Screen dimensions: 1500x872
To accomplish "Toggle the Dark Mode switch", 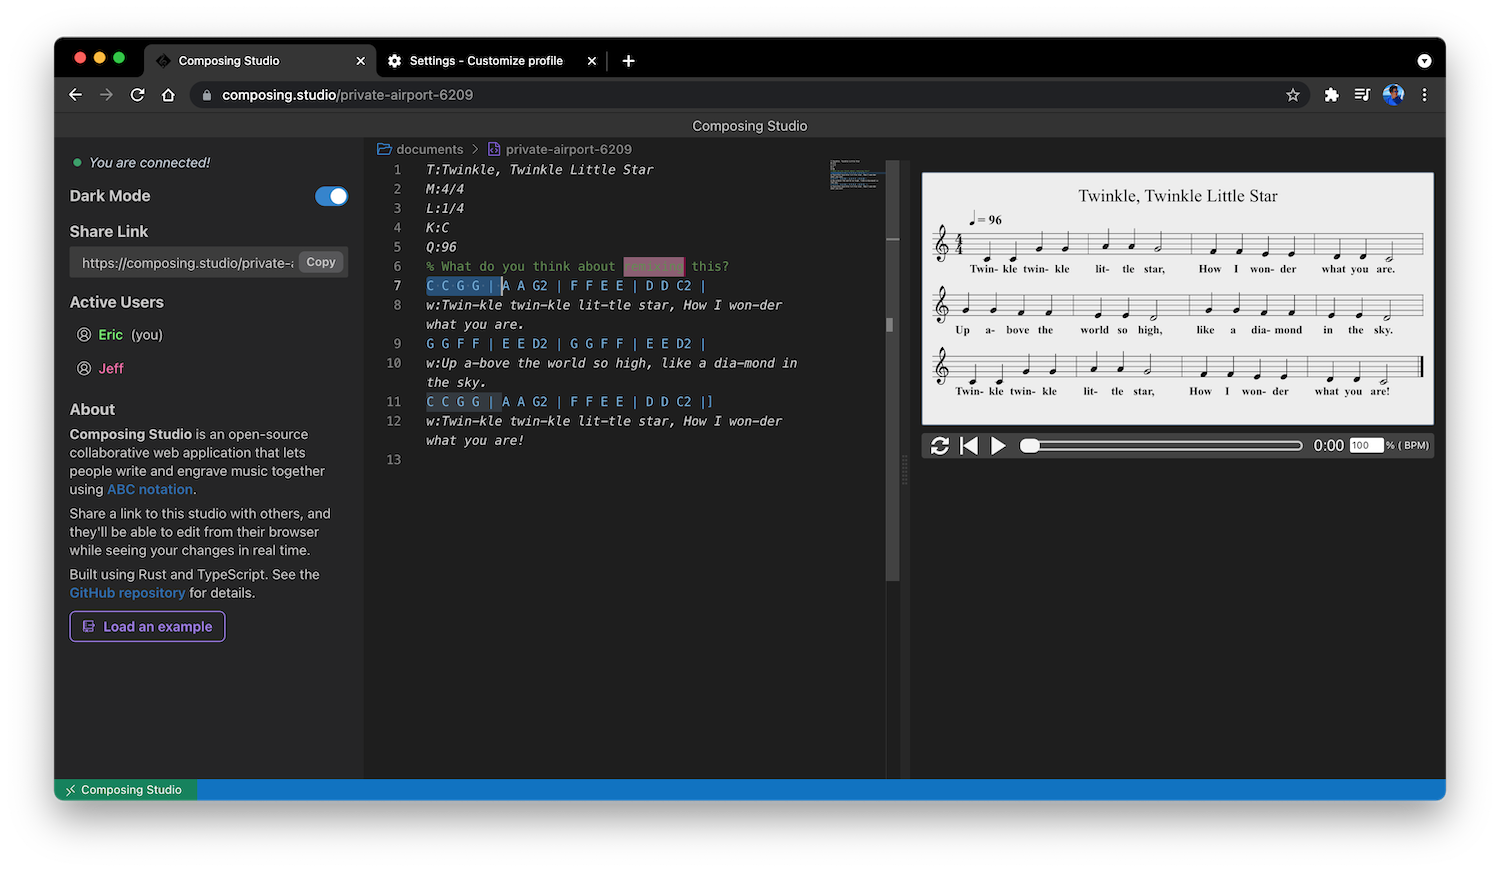I will (x=331, y=196).
